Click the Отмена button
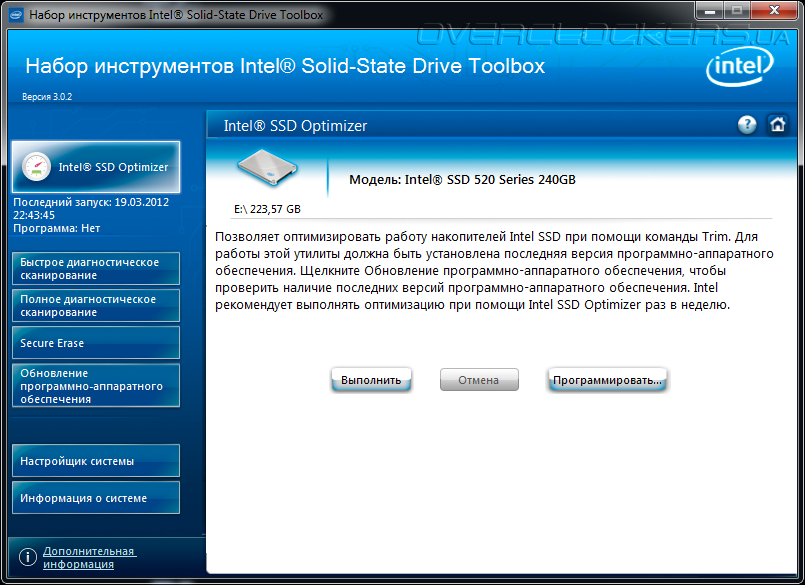Screen dimensions: 805x585 coord(479,380)
